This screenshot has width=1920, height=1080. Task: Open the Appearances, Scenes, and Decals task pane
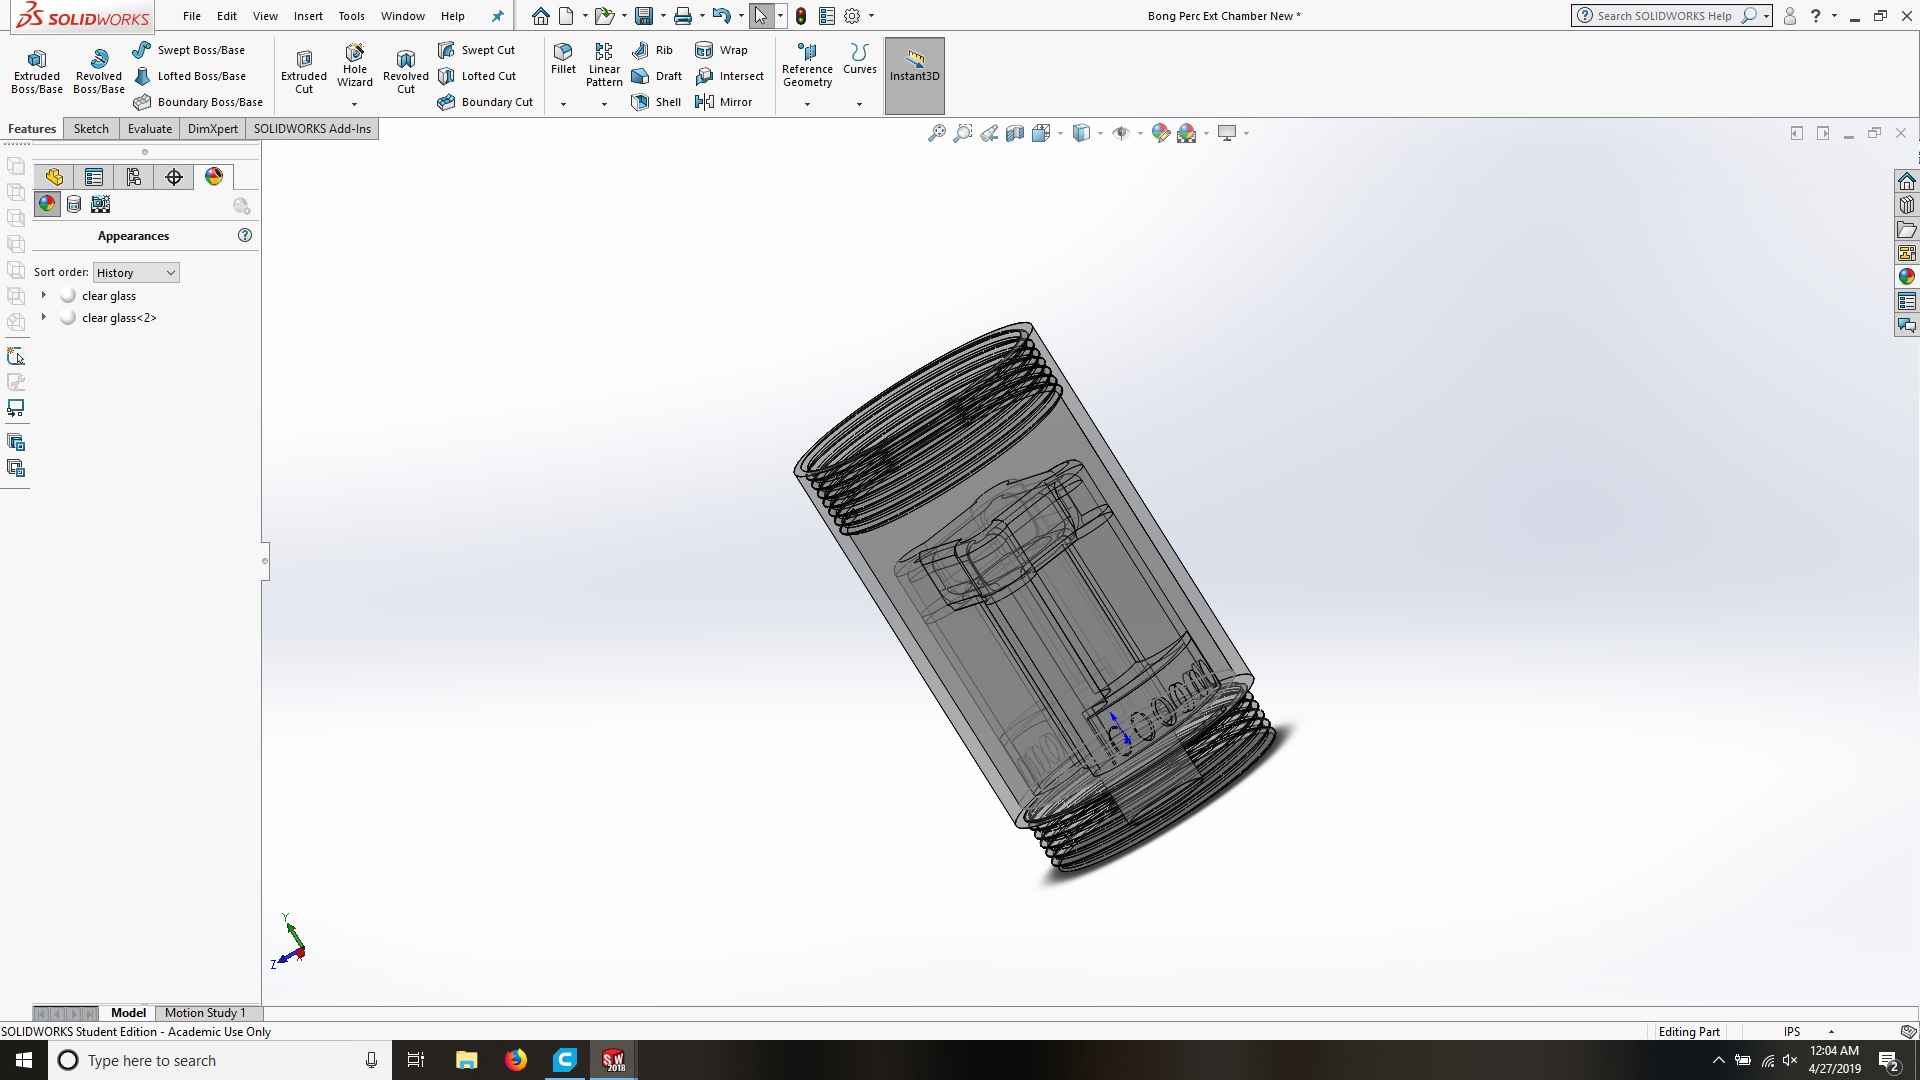pyautogui.click(x=1907, y=277)
